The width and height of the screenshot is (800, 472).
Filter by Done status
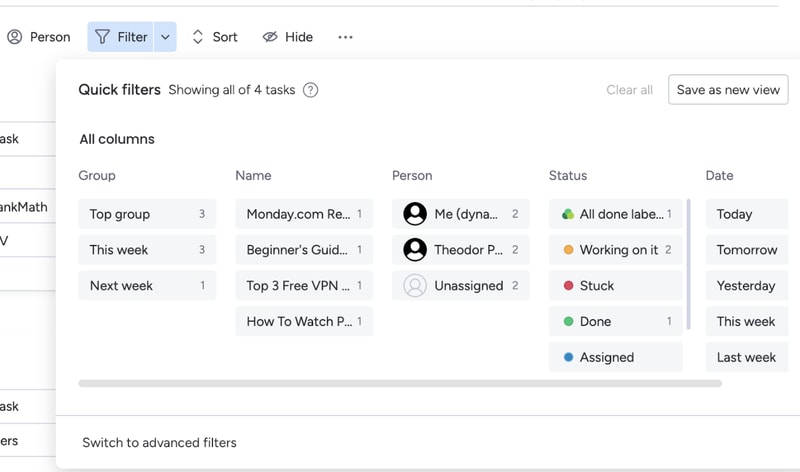pos(616,321)
